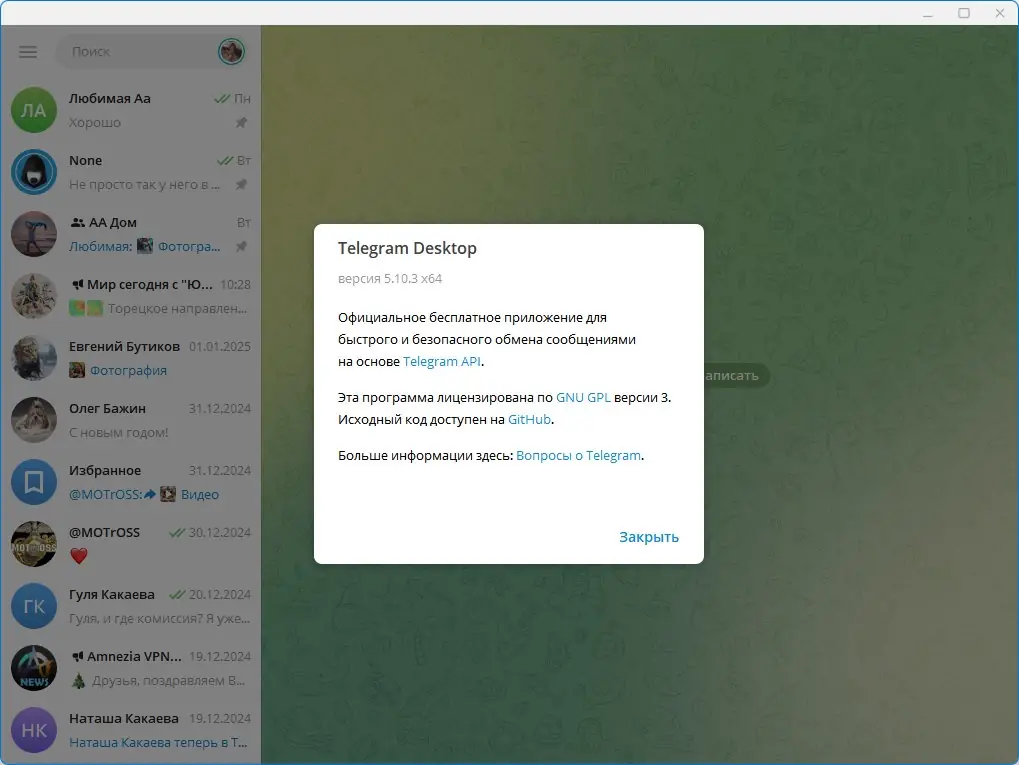Click the pin icon in None chat row
The height and width of the screenshot is (765, 1019).
coord(241,185)
